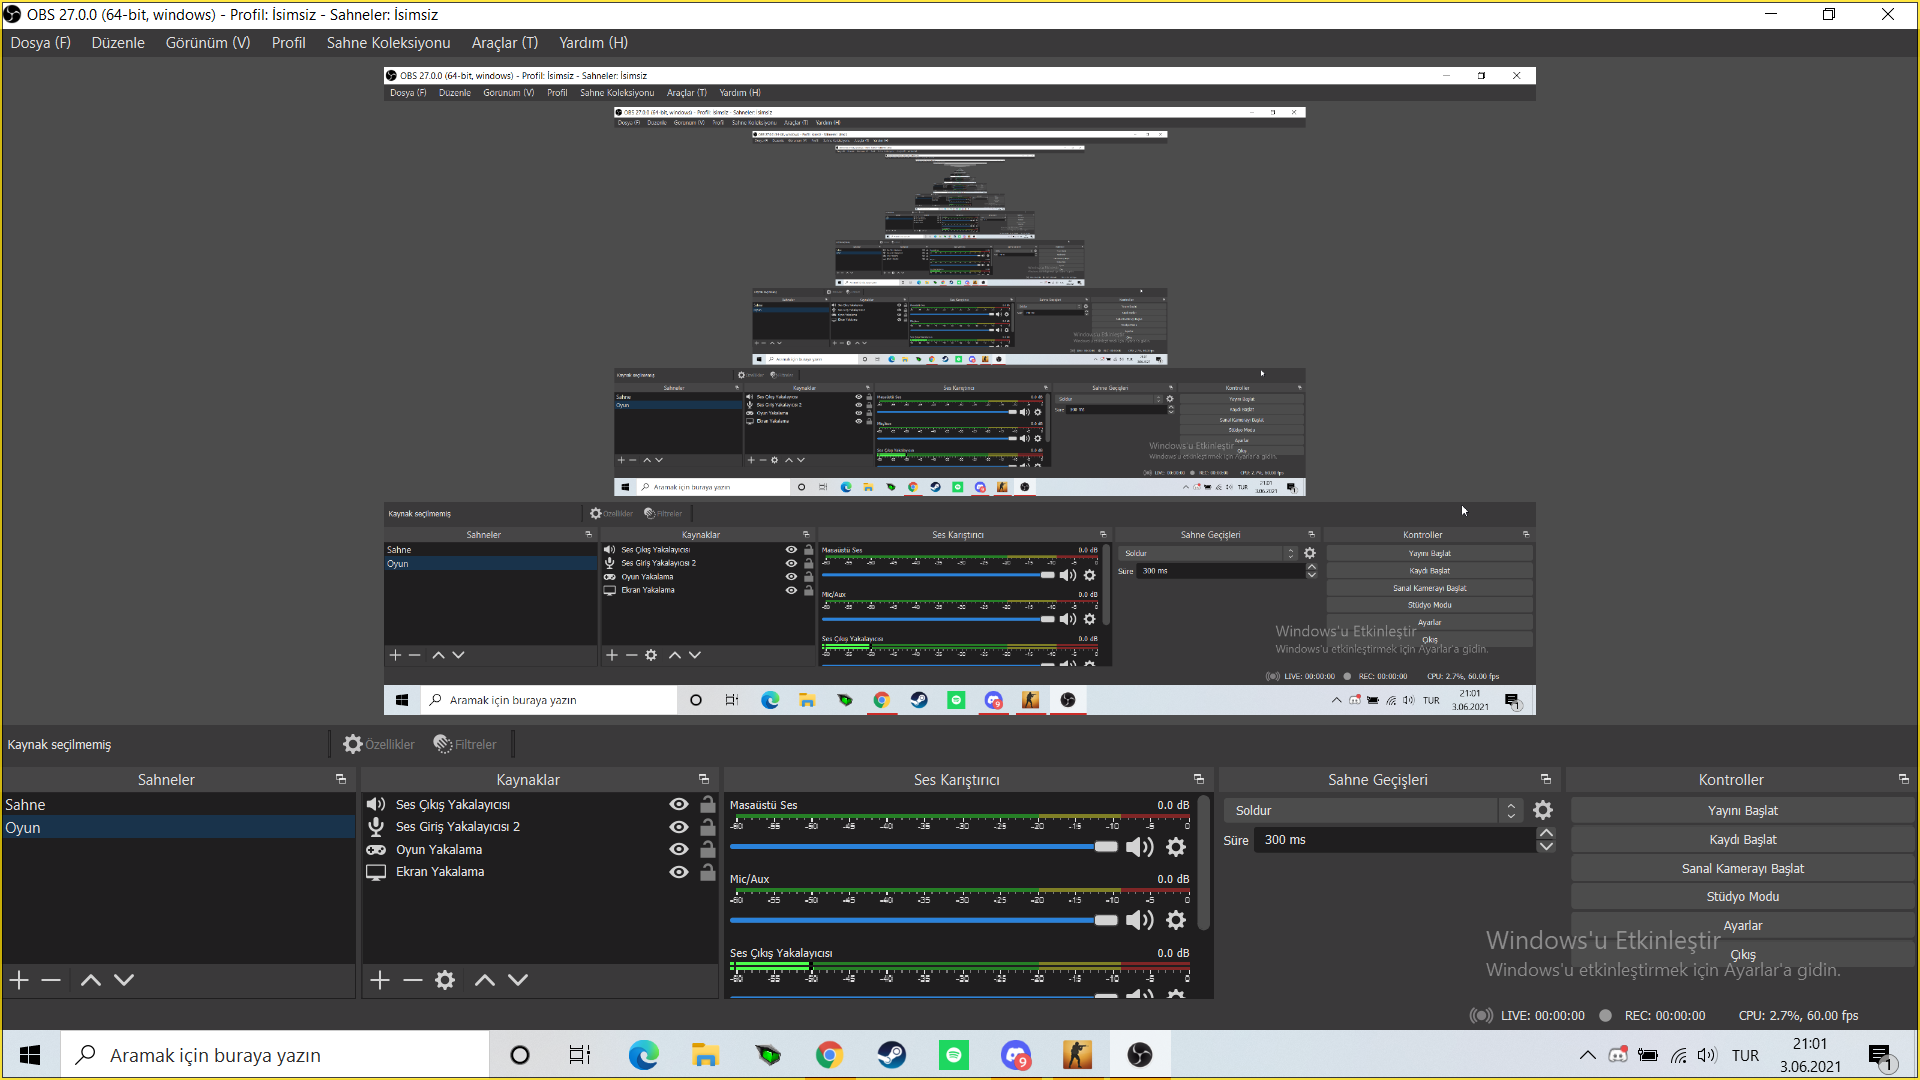Remove selected scene with minus icon

(51, 981)
